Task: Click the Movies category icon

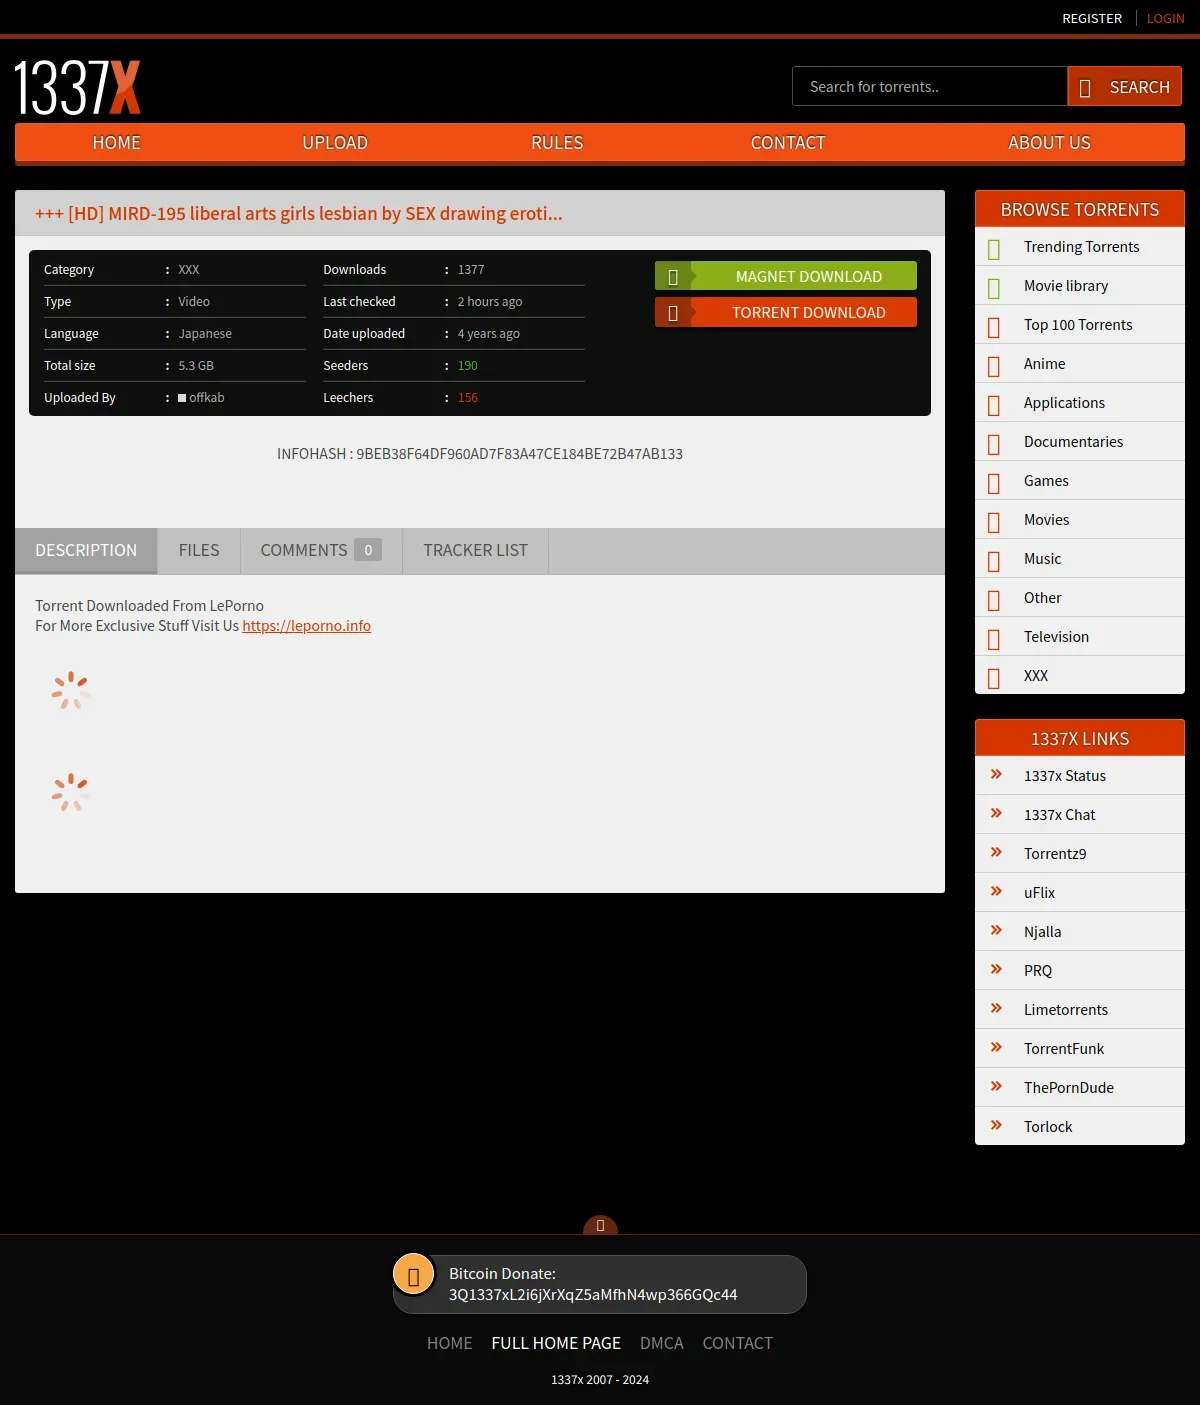Action: point(994,522)
